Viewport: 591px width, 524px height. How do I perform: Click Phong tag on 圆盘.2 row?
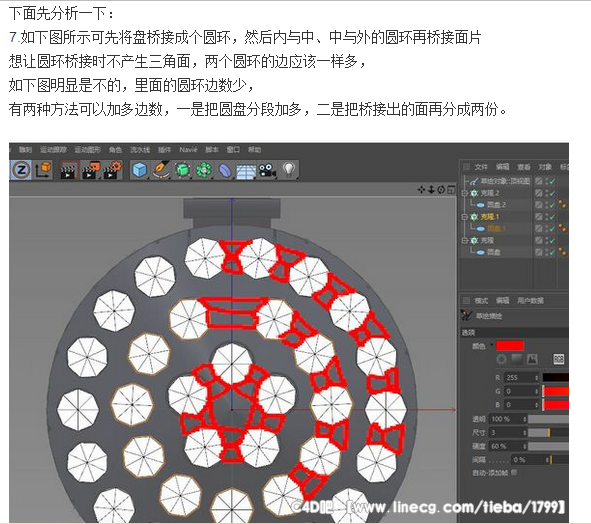(x=562, y=204)
